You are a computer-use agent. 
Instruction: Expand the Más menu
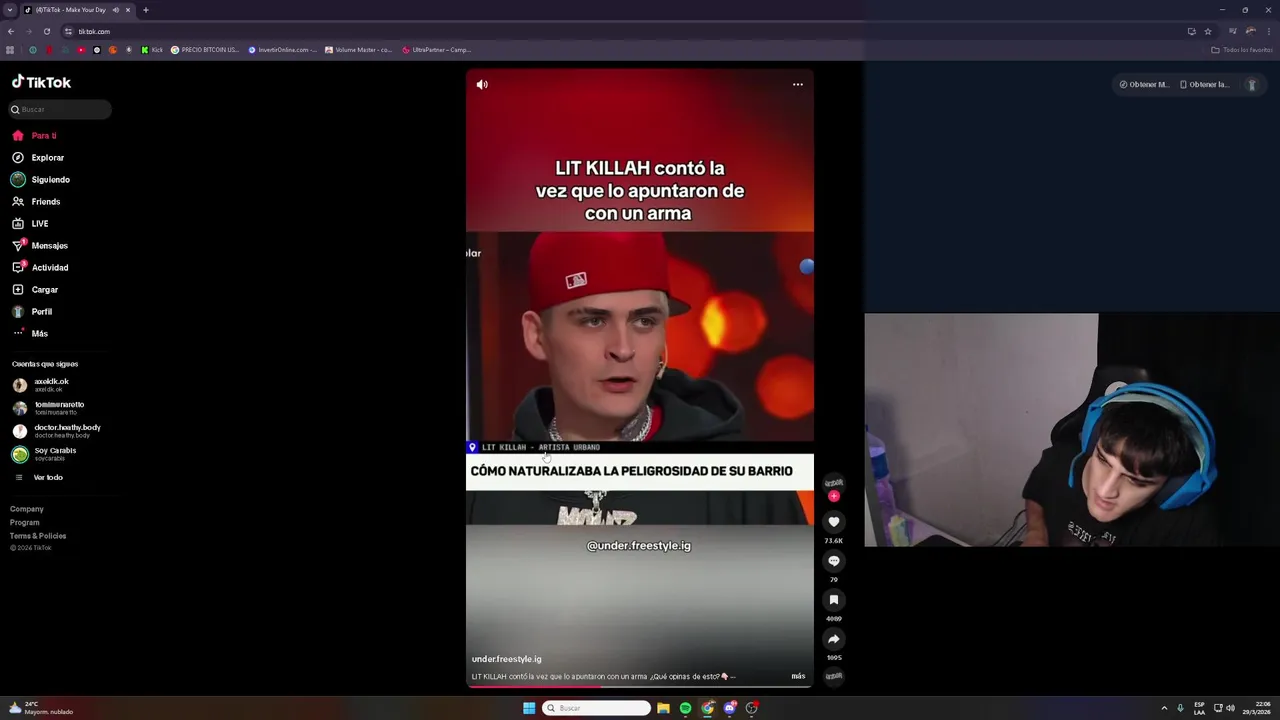(x=30, y=333)
